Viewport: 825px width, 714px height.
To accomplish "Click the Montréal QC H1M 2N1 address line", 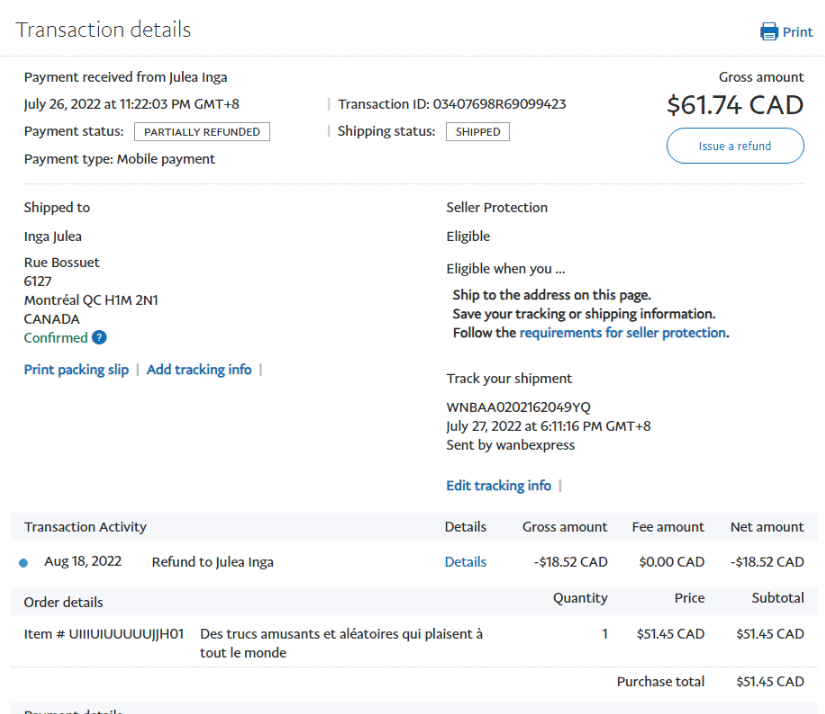I will pyautogui.click(x=91, y=300).
